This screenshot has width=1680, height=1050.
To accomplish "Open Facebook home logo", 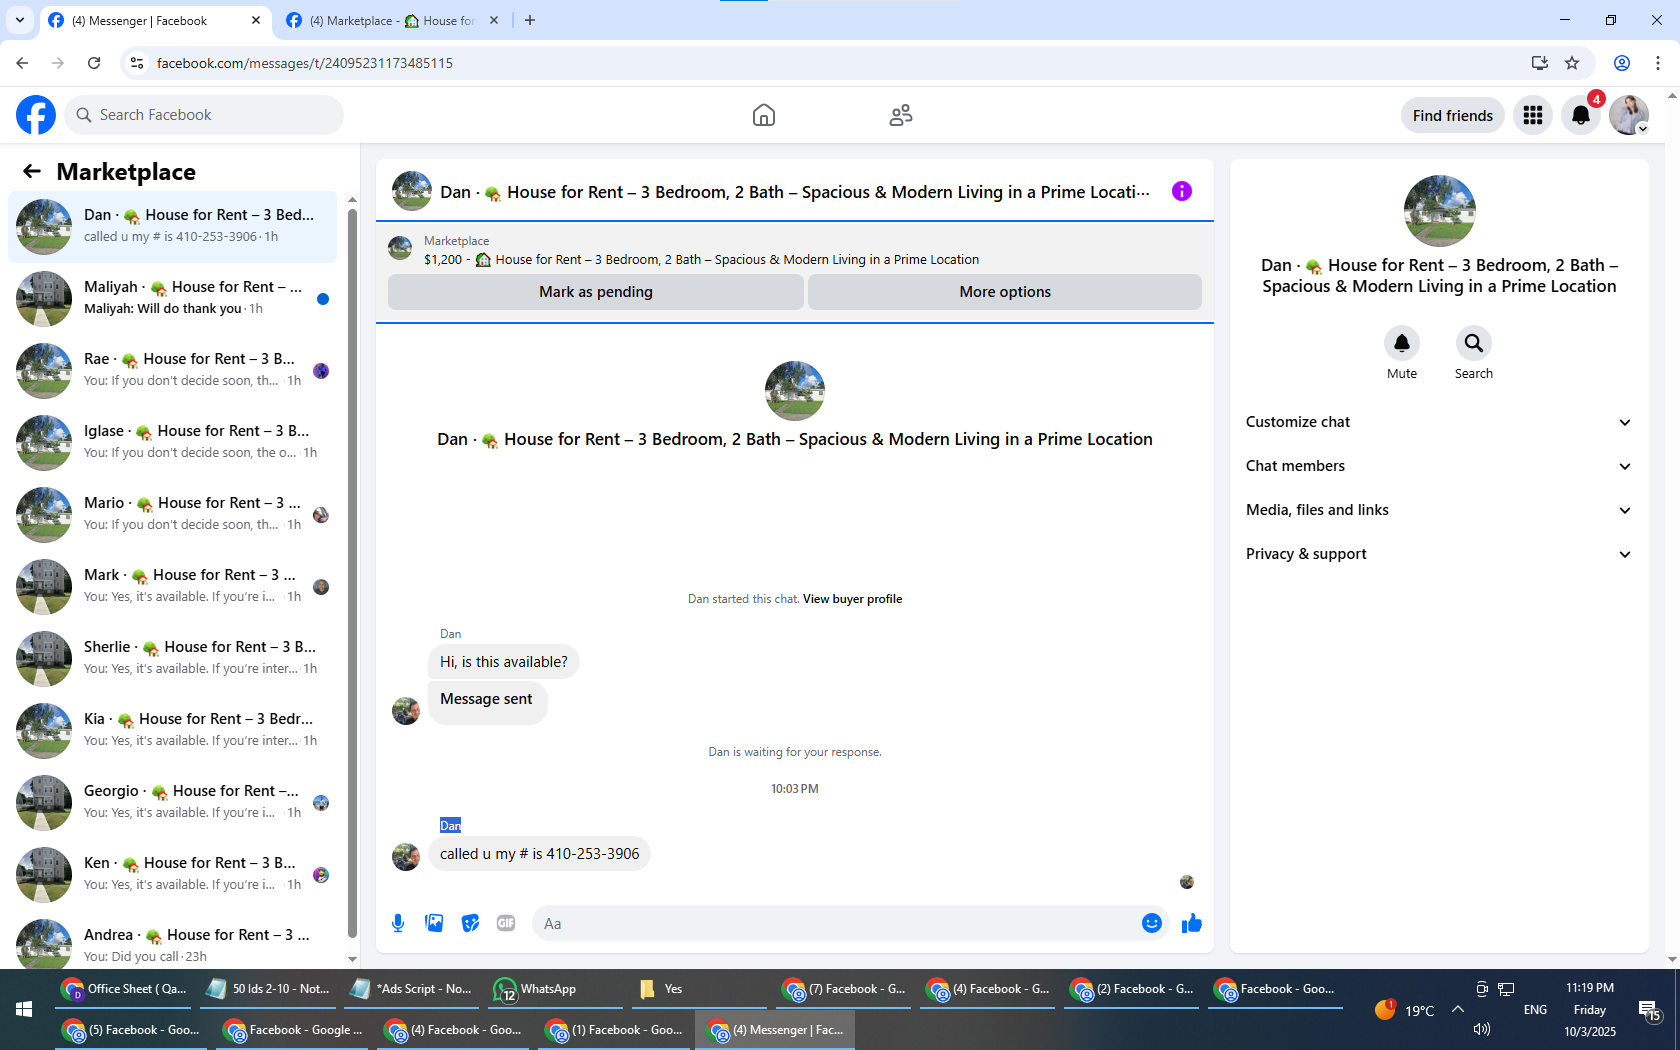I will point(36,115).
